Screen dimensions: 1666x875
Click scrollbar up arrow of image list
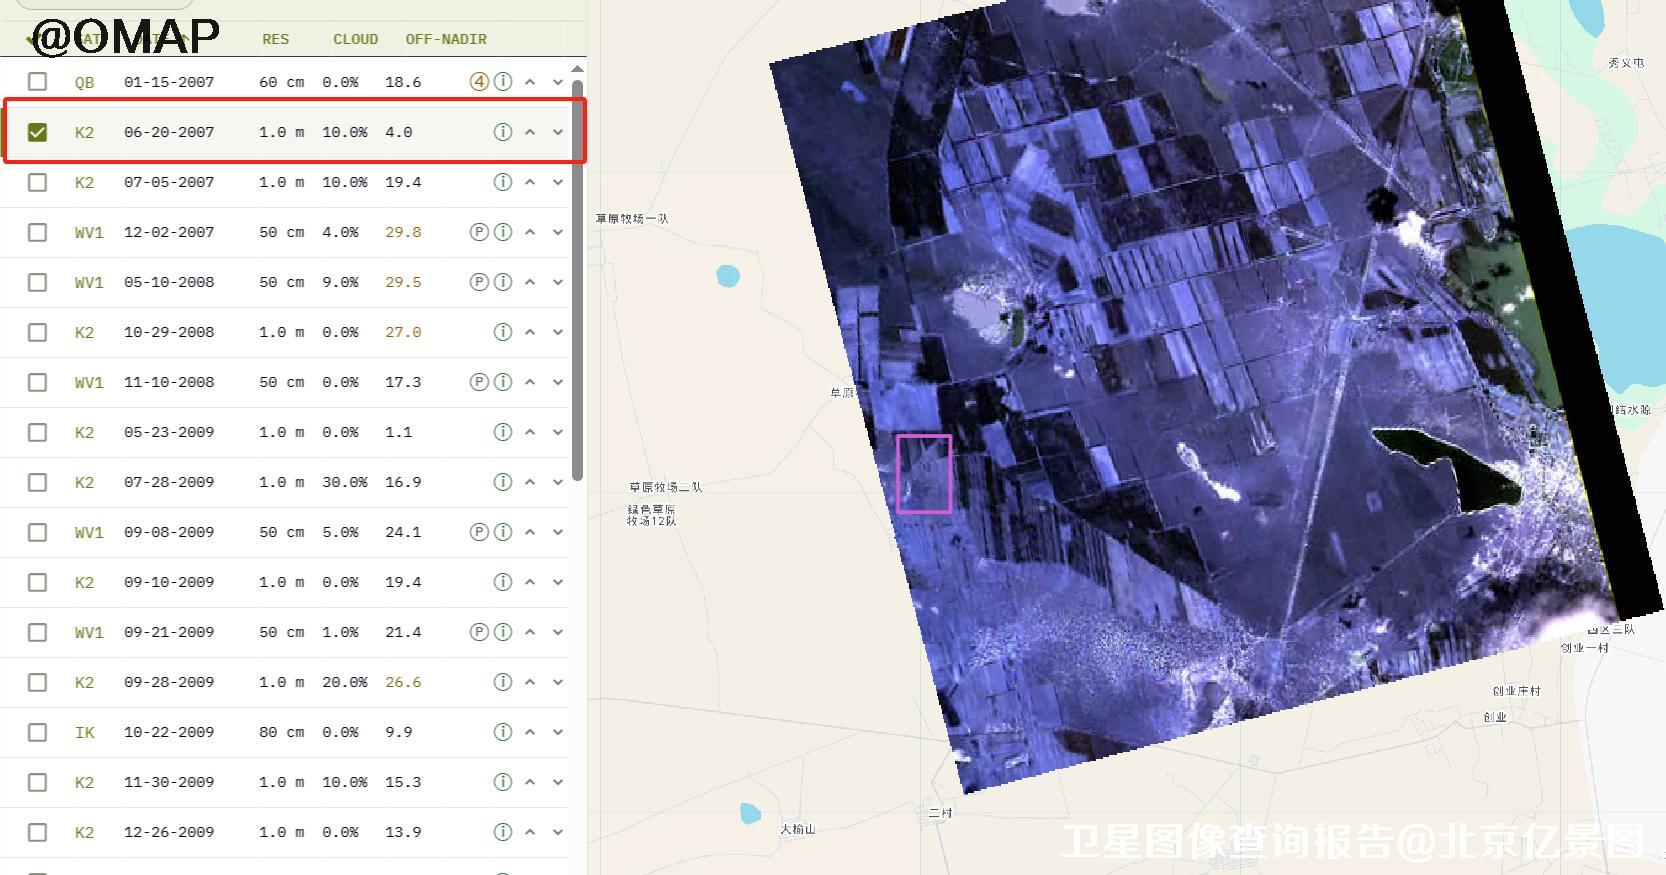tap(577, 69)
